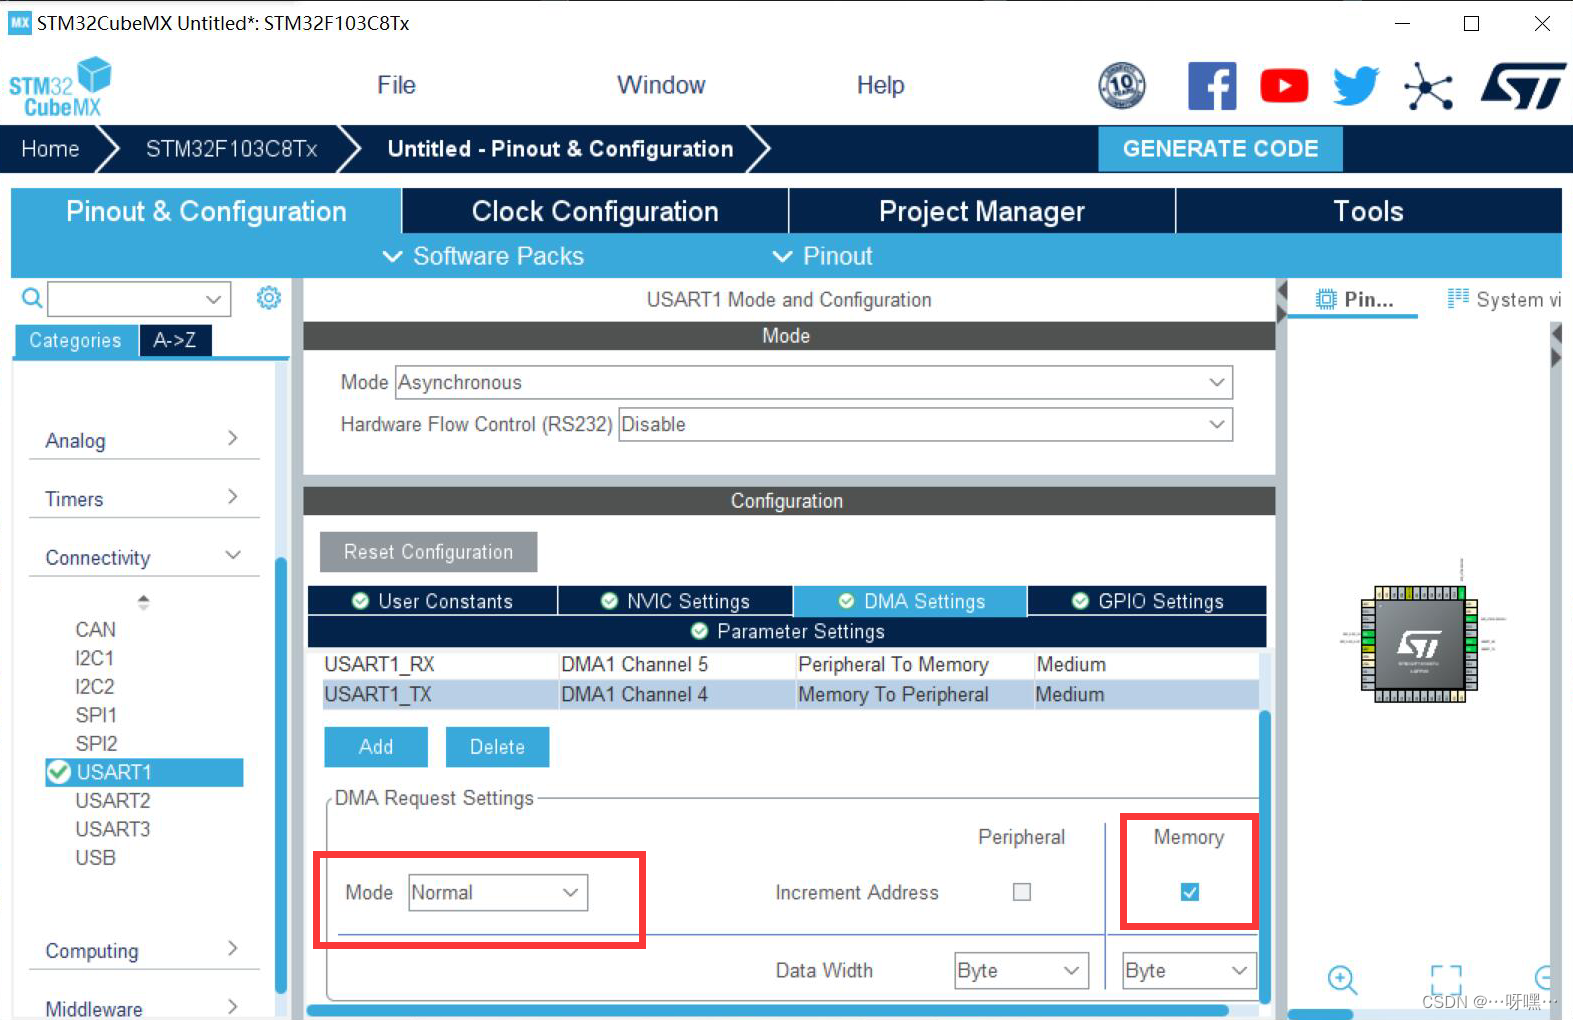1573x1020 pixels.
Task: Switch to Pinout view tab
Action: pyautogui.click(x=1354, y=299)
